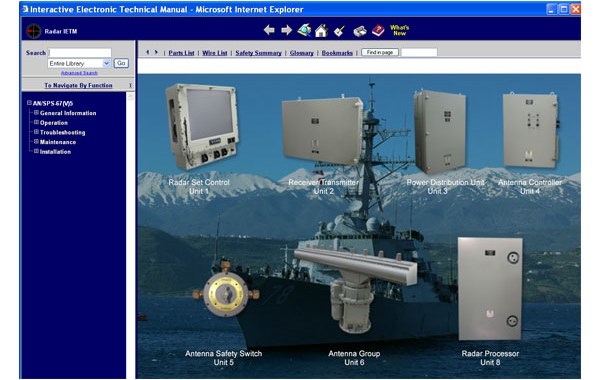The image size is (600, 380).
Task: Open the Parts List link
Action: (181, 53)
